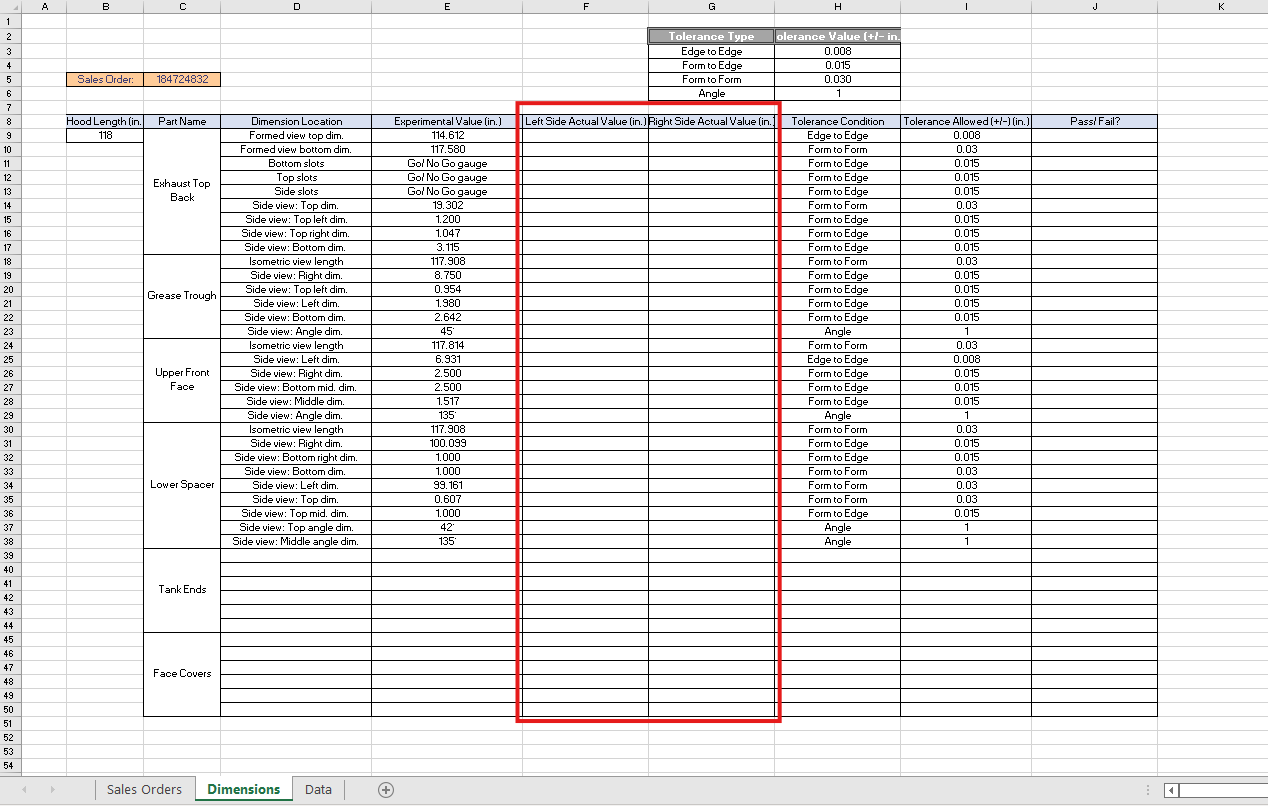1268x806 pixels.
Task: Click the Tolerance Condition header cell
Action: point(837,121)
